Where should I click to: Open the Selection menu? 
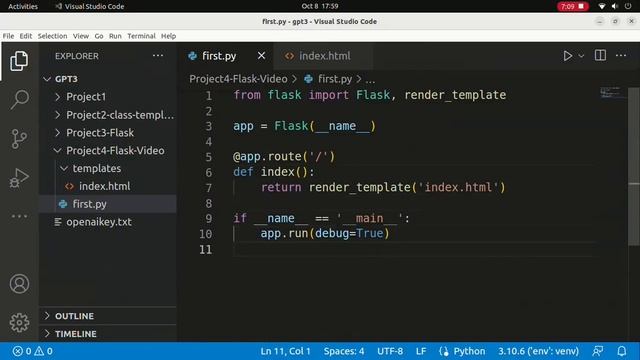(x=52, y=36)
